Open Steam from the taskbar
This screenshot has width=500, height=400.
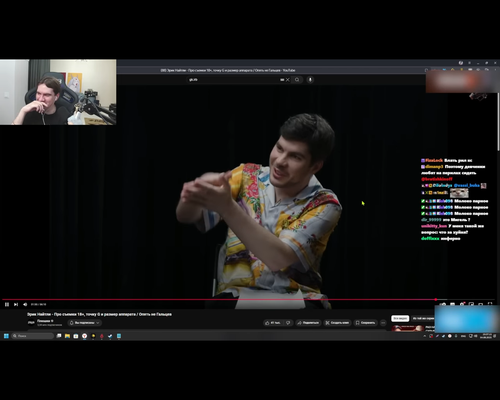coord(110,336)
